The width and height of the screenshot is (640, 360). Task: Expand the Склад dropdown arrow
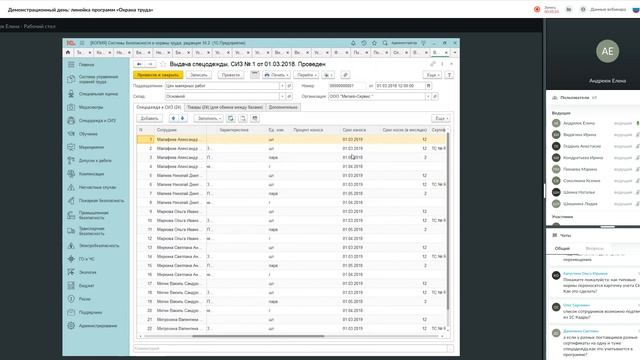[282, 96]
